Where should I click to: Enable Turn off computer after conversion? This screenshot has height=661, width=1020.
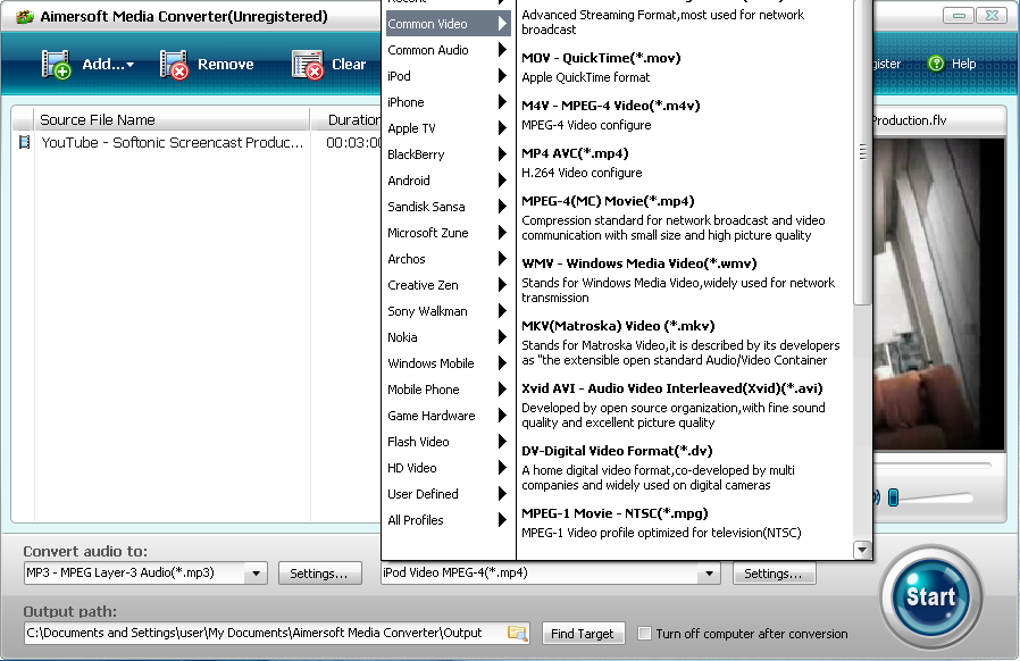(644, 633)
